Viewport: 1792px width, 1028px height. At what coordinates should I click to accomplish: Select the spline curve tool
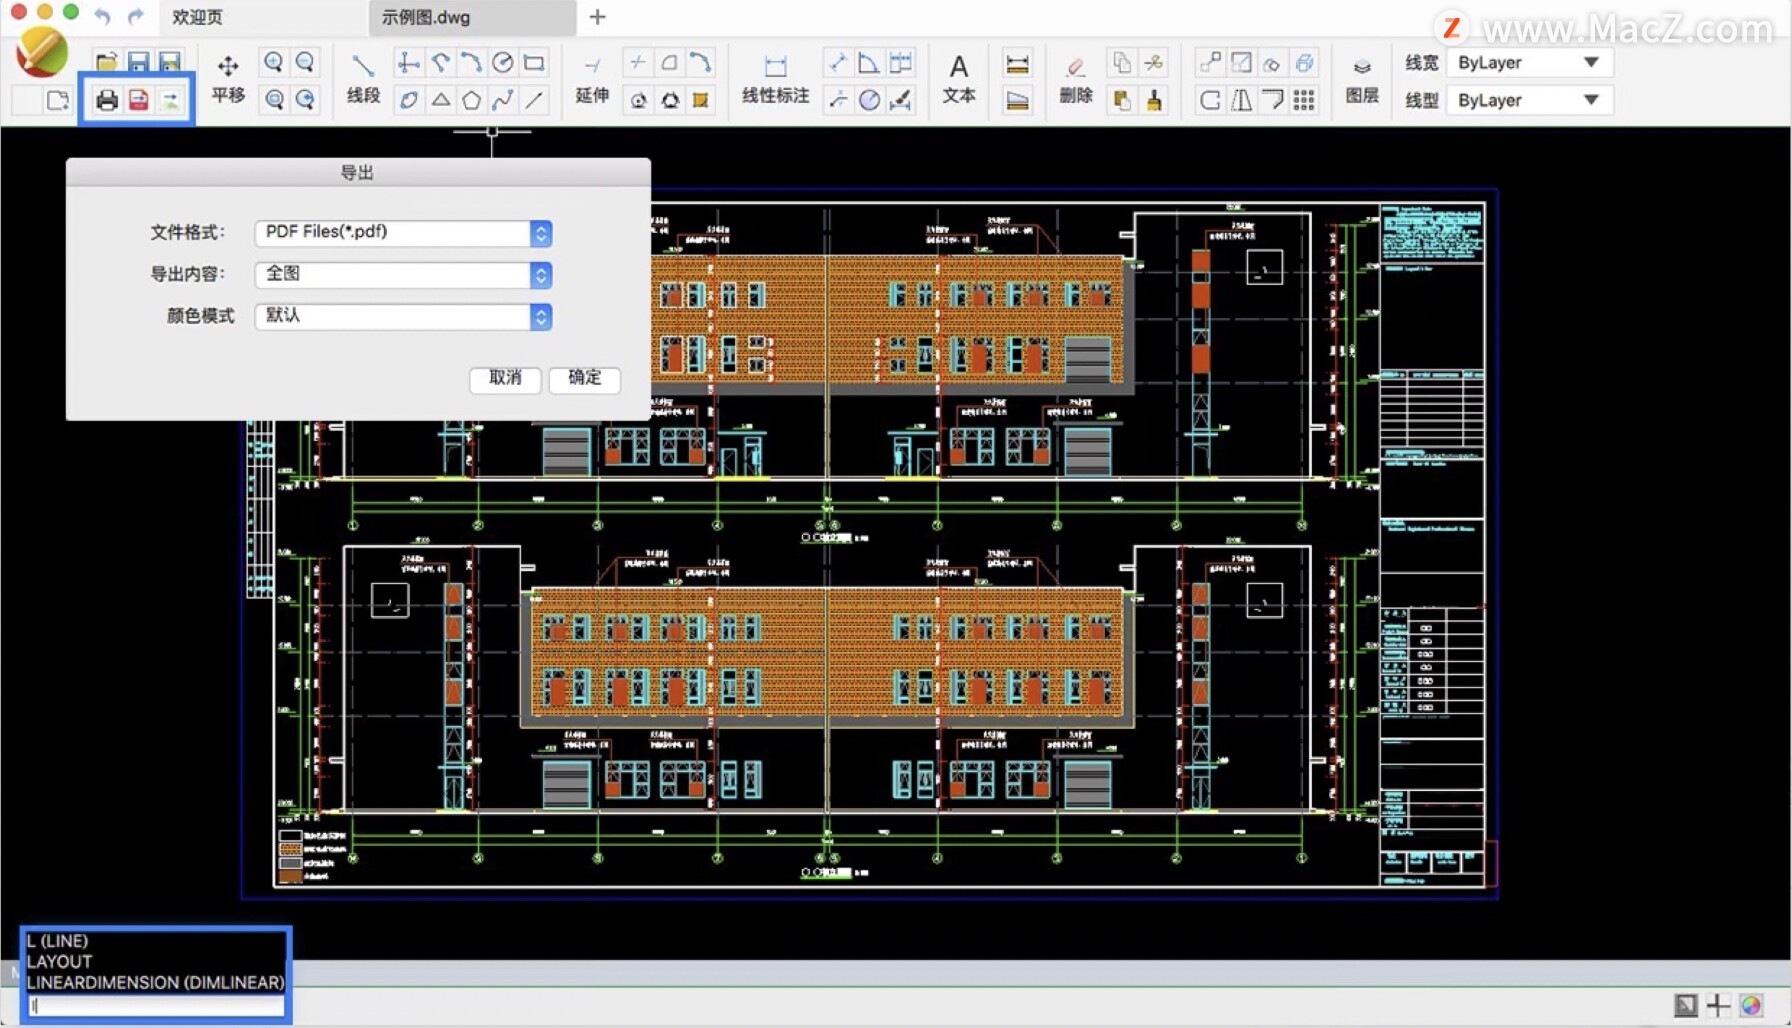pos(503,99)
